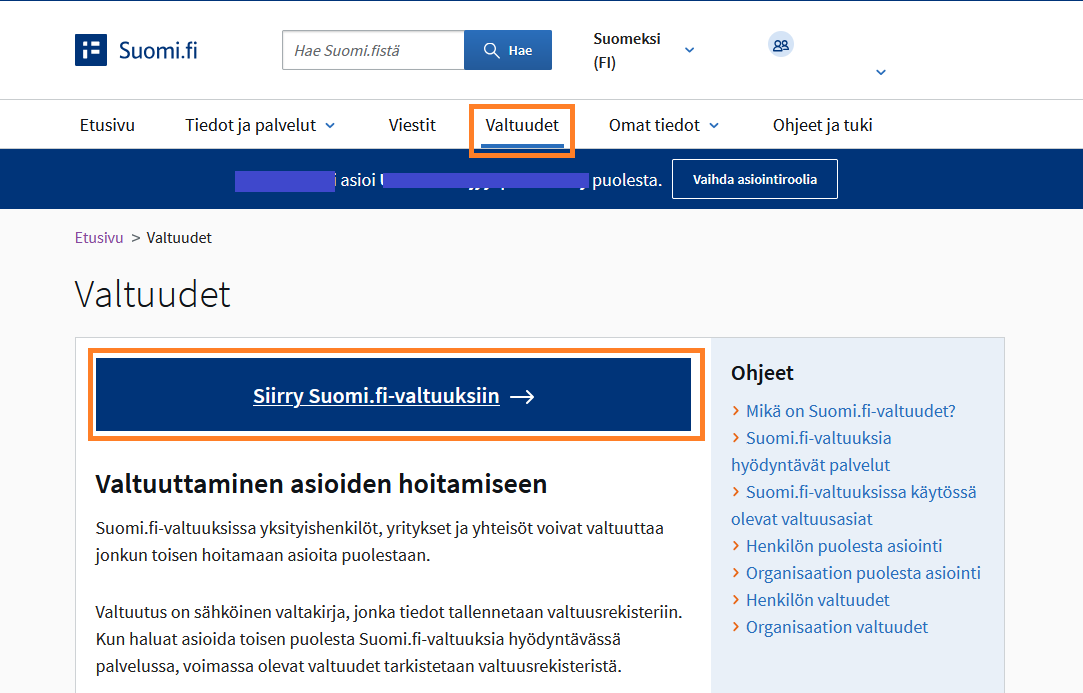
Task: Click the magnifying glass search icon
Action: click(x=491, y=50)
